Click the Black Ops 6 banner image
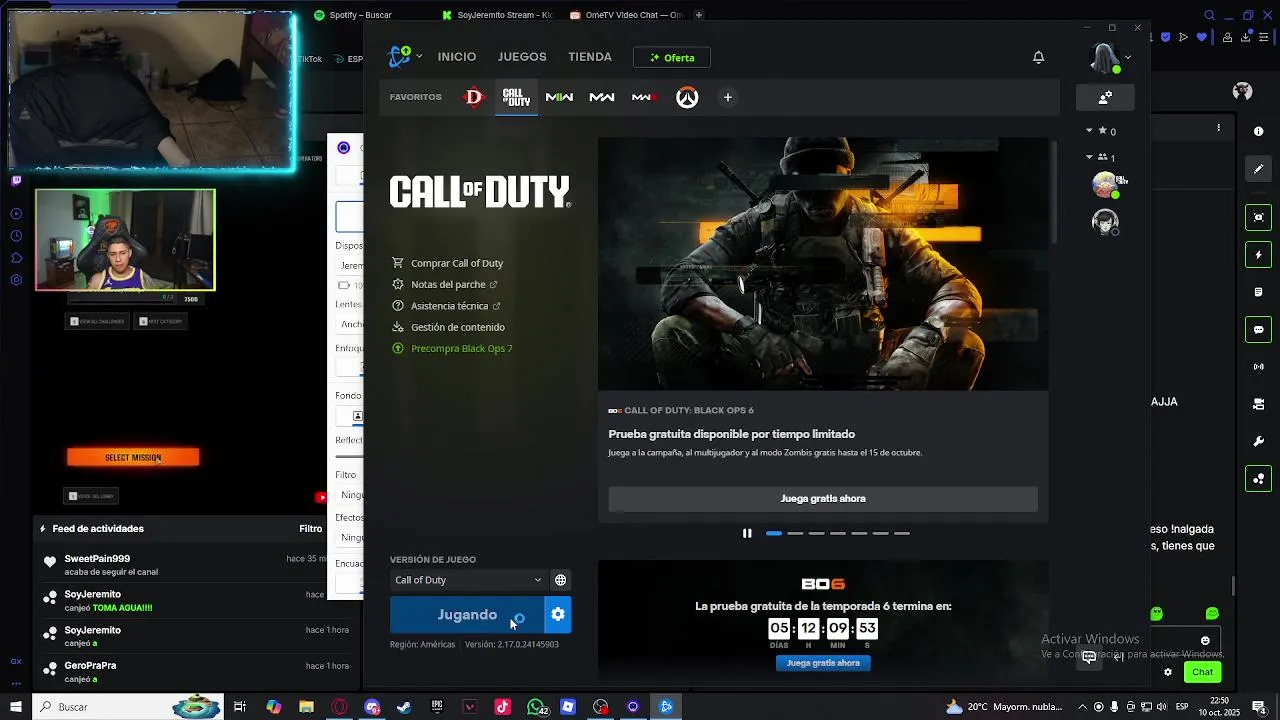The width and height of the screenshot is (1280, 720). tap(823, 264)
